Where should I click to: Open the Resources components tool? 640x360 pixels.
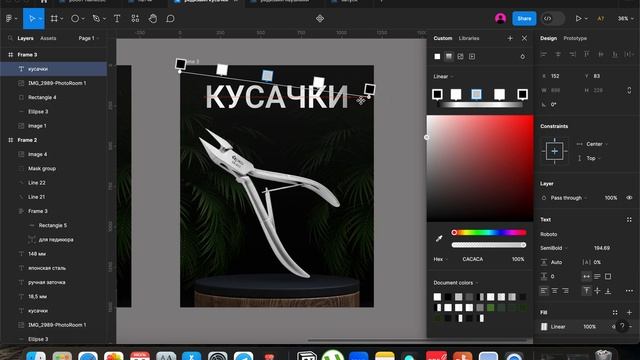click(x=135, y=18)
